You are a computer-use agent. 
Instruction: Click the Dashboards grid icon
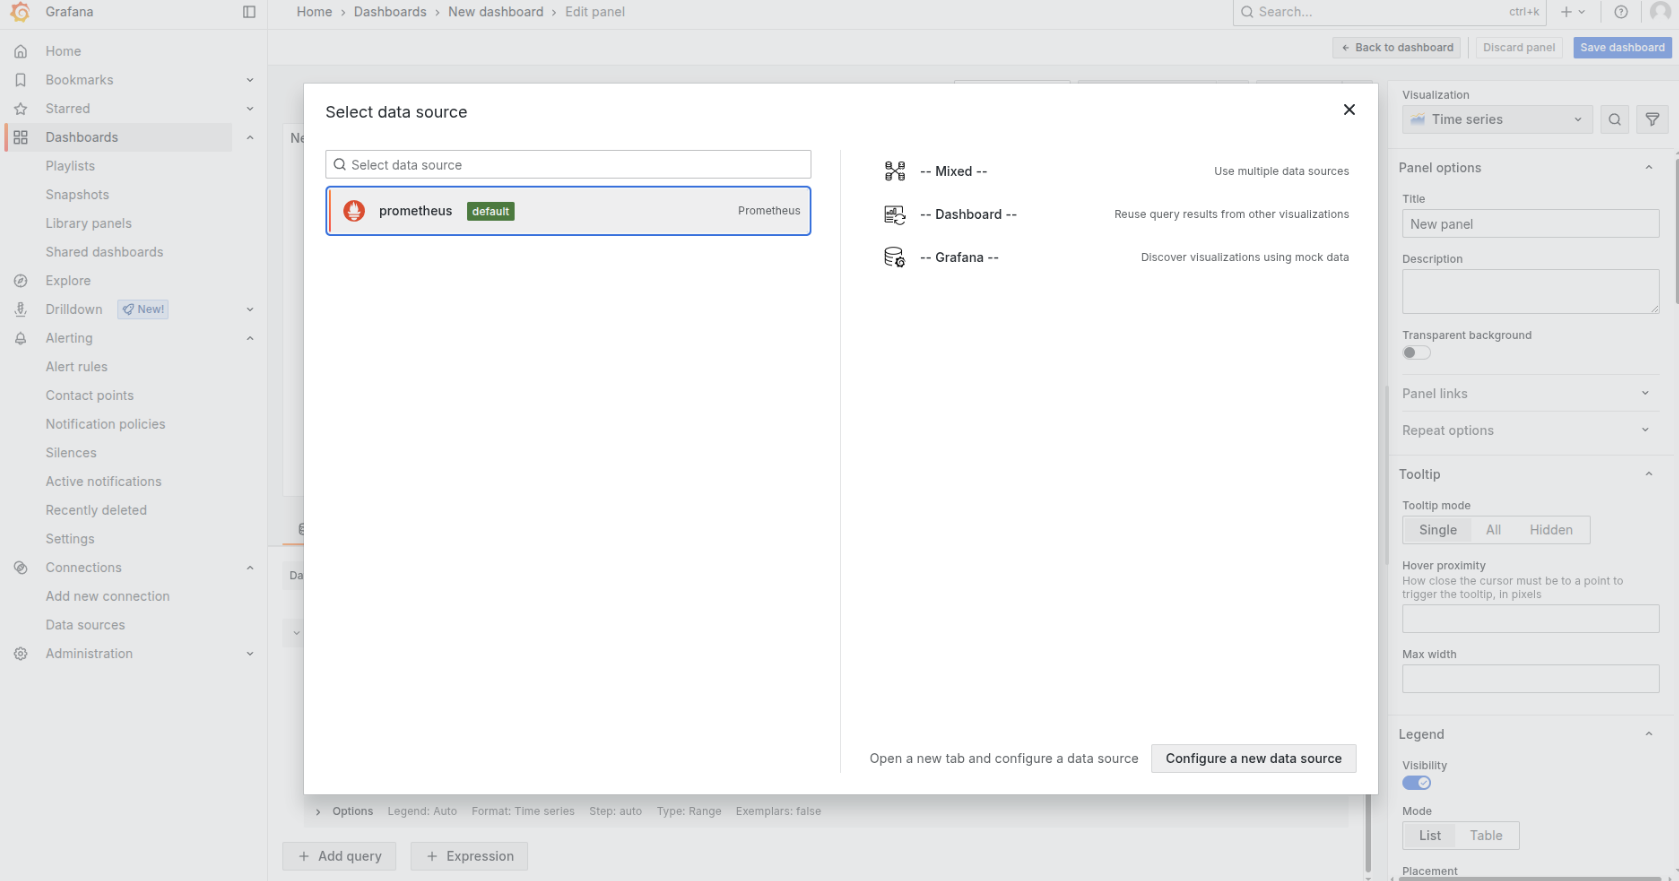[20, 137]
